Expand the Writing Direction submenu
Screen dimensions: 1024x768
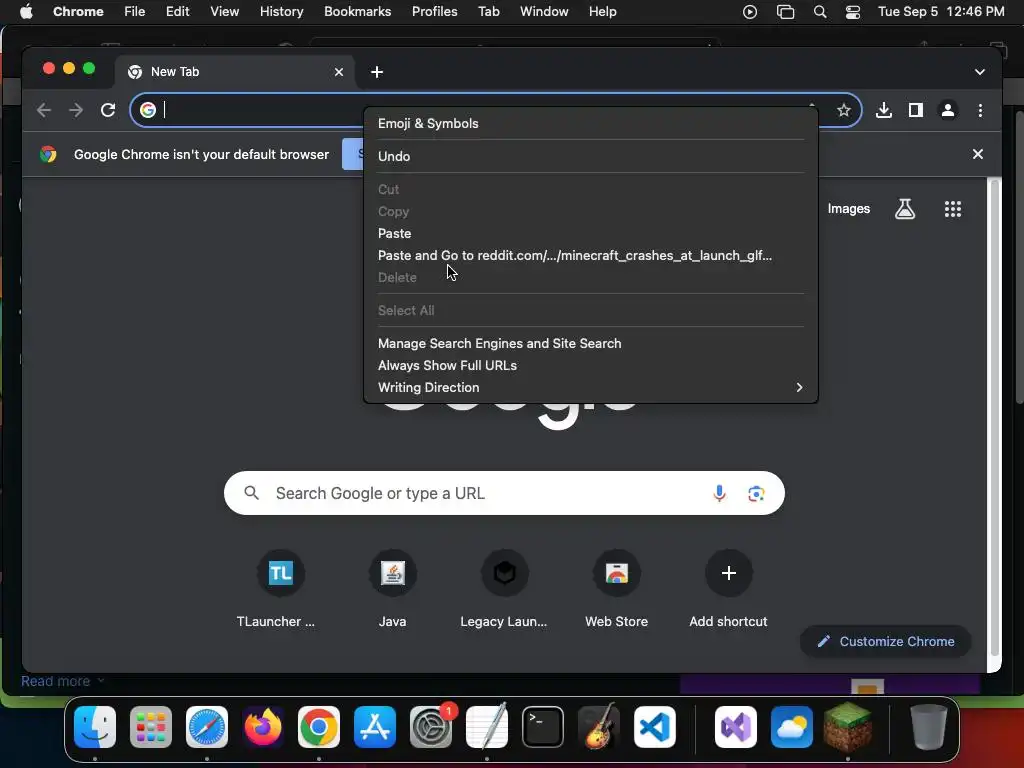[x=590, y=387]
